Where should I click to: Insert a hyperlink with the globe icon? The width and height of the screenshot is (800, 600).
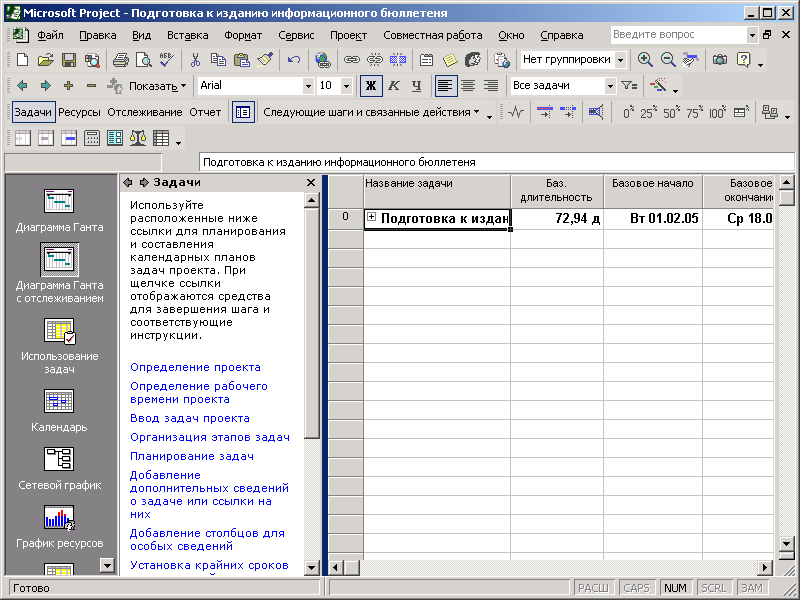[x=322, y=60]
